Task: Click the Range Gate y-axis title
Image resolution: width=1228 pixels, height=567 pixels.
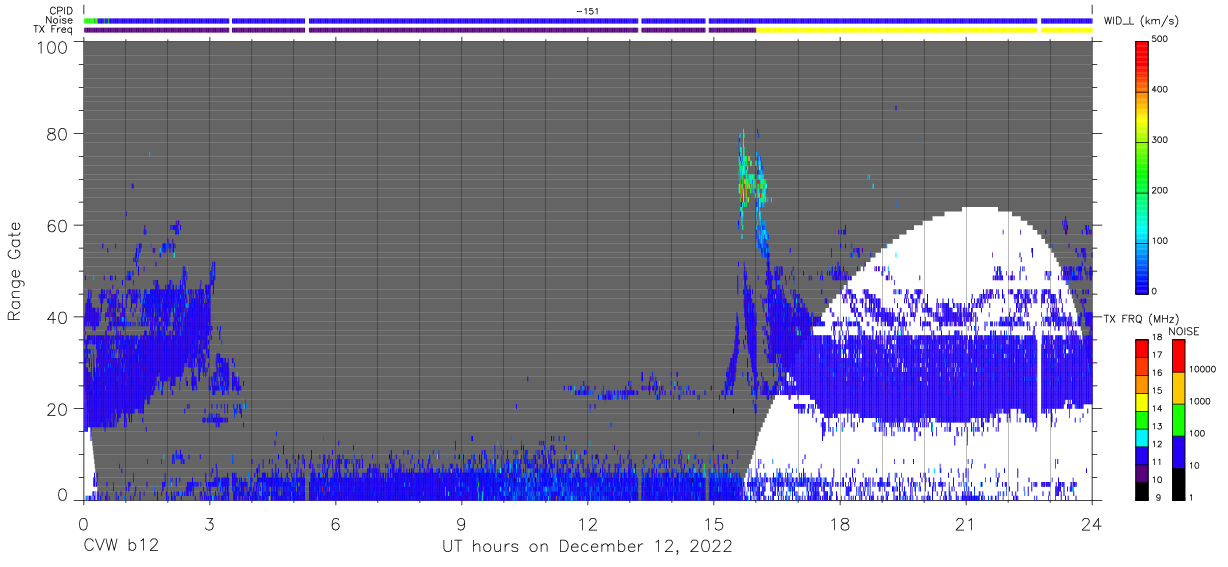Action: pyautogui.click(x=15, y=271)
